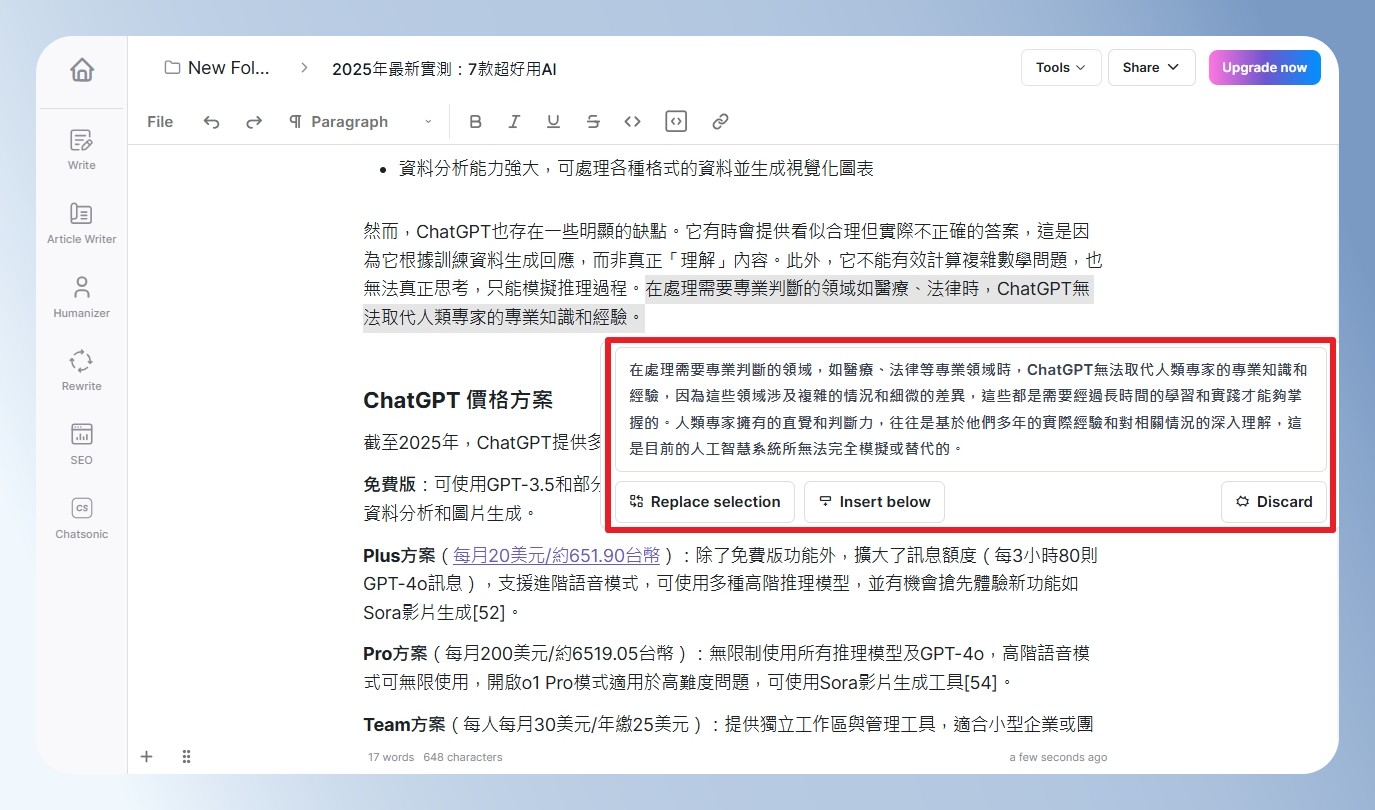The width and height of the screenshot is (1375, 810).
Task: Click the ChatGPT 價格方案 heading
Action: [x=458, y=401]
